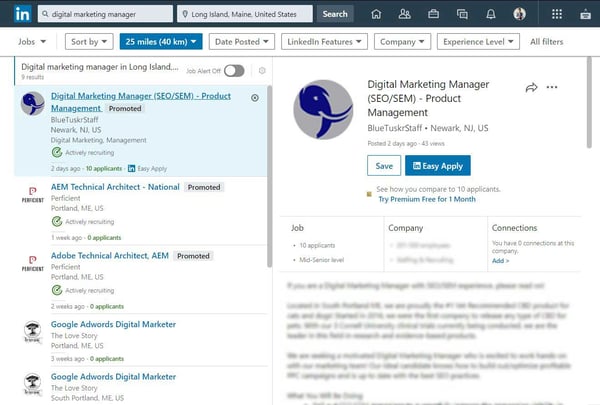Click the Premium gold badge icon
The height and width of the screenshot is (405, 600).
[x=369, y=194]
